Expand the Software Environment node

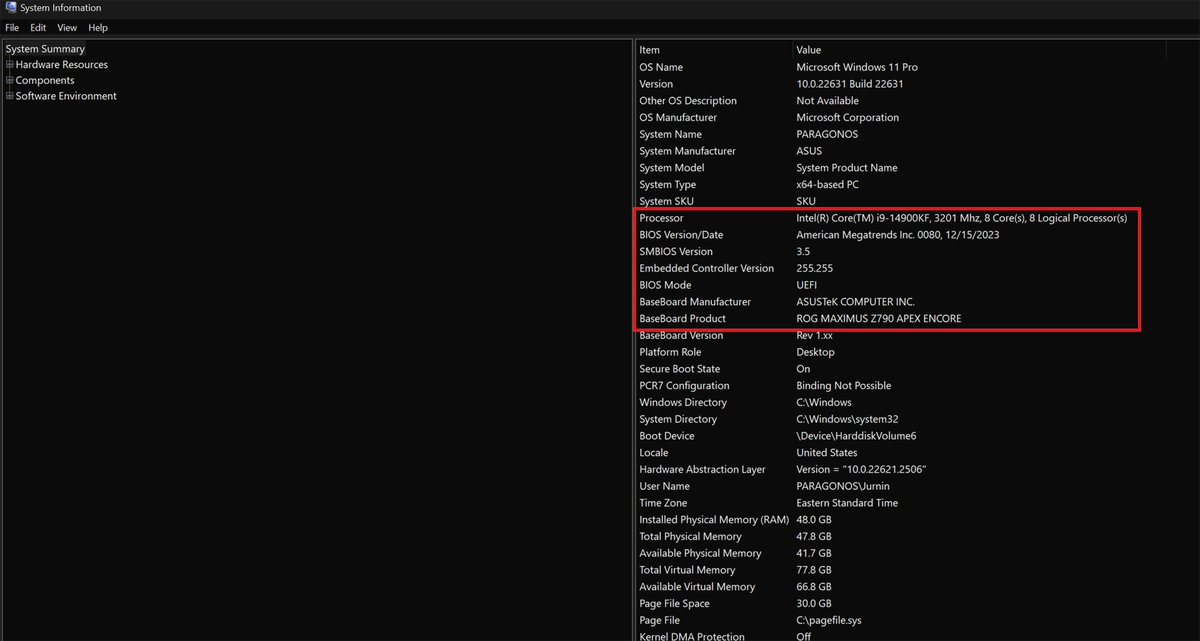point(9,97)
